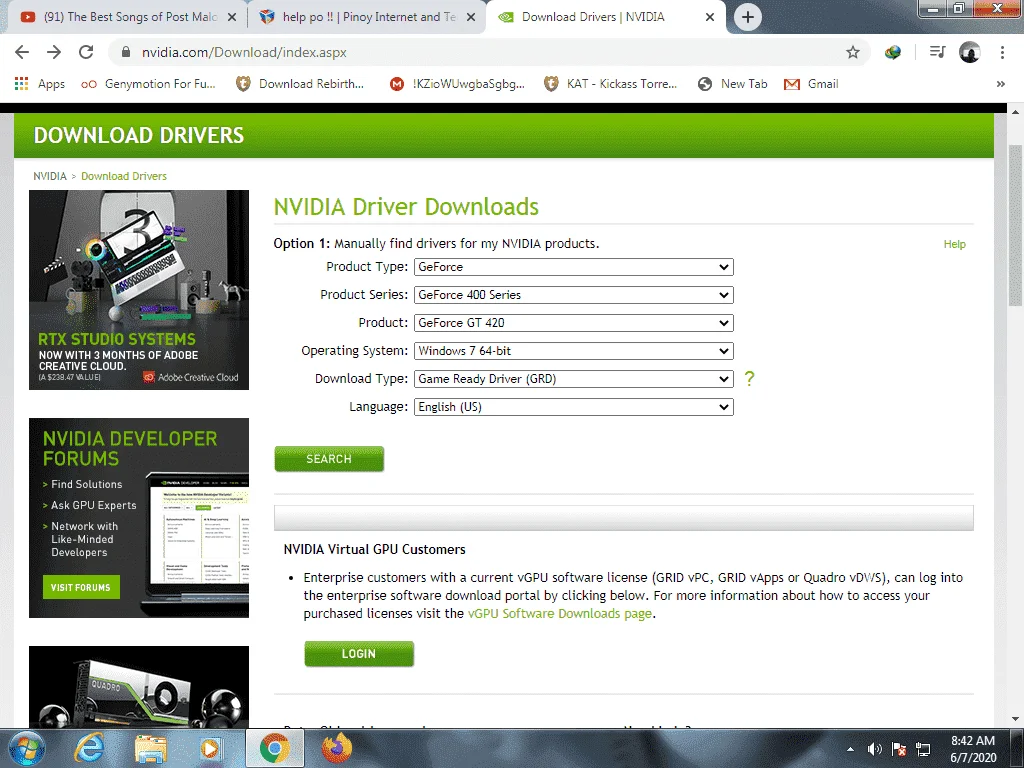Open Windows Media Player from the taskbar
Screen dimensions: 1024x768
(209, 748)
